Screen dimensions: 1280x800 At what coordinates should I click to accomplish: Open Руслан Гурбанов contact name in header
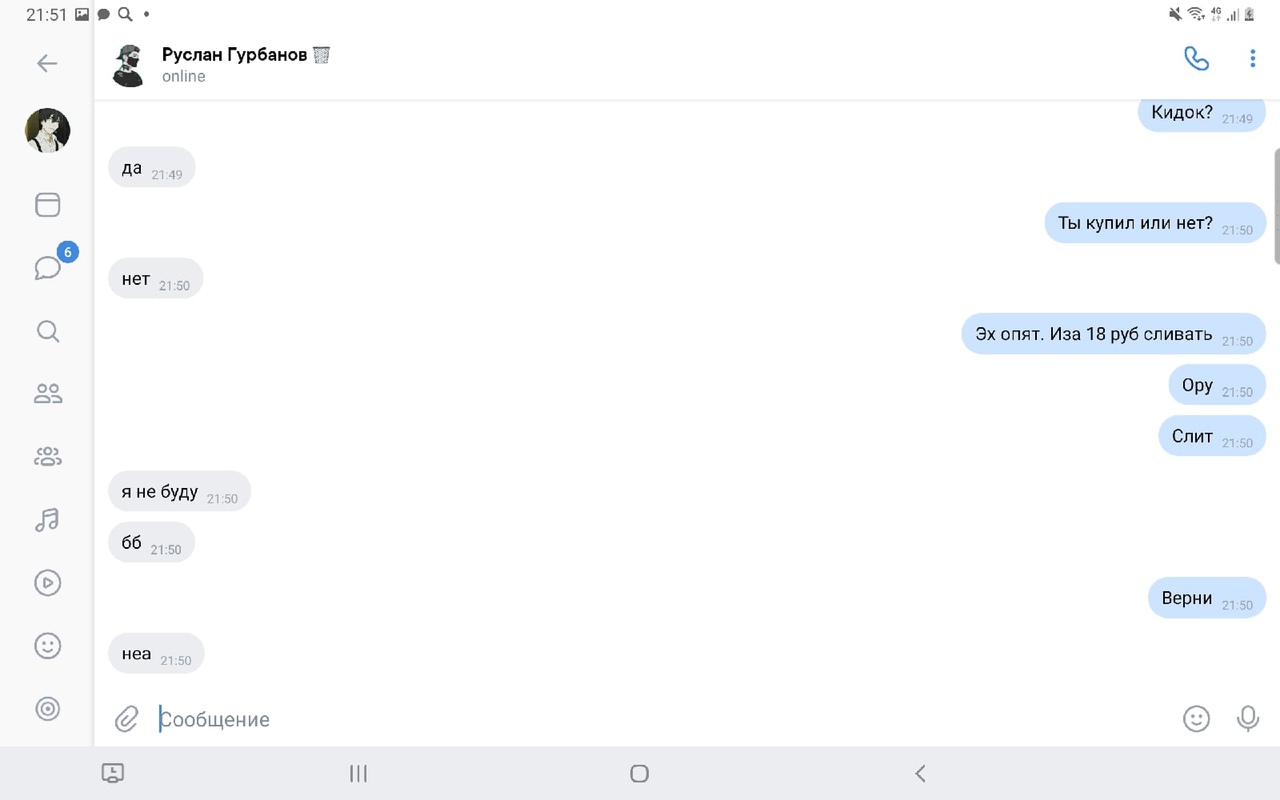[x=235, y=55]
